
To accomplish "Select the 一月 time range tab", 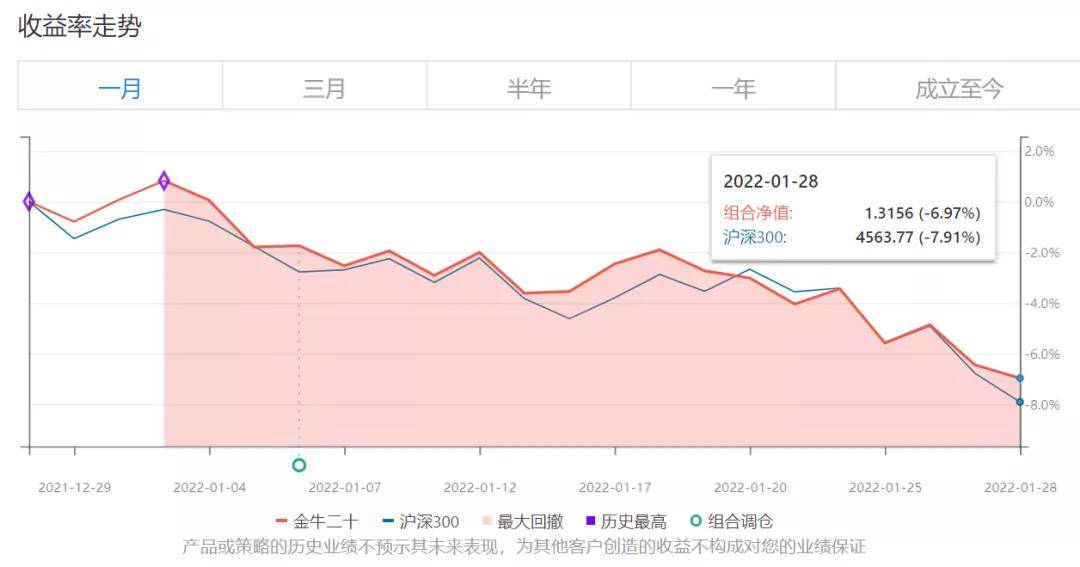I will pos(120,87).
